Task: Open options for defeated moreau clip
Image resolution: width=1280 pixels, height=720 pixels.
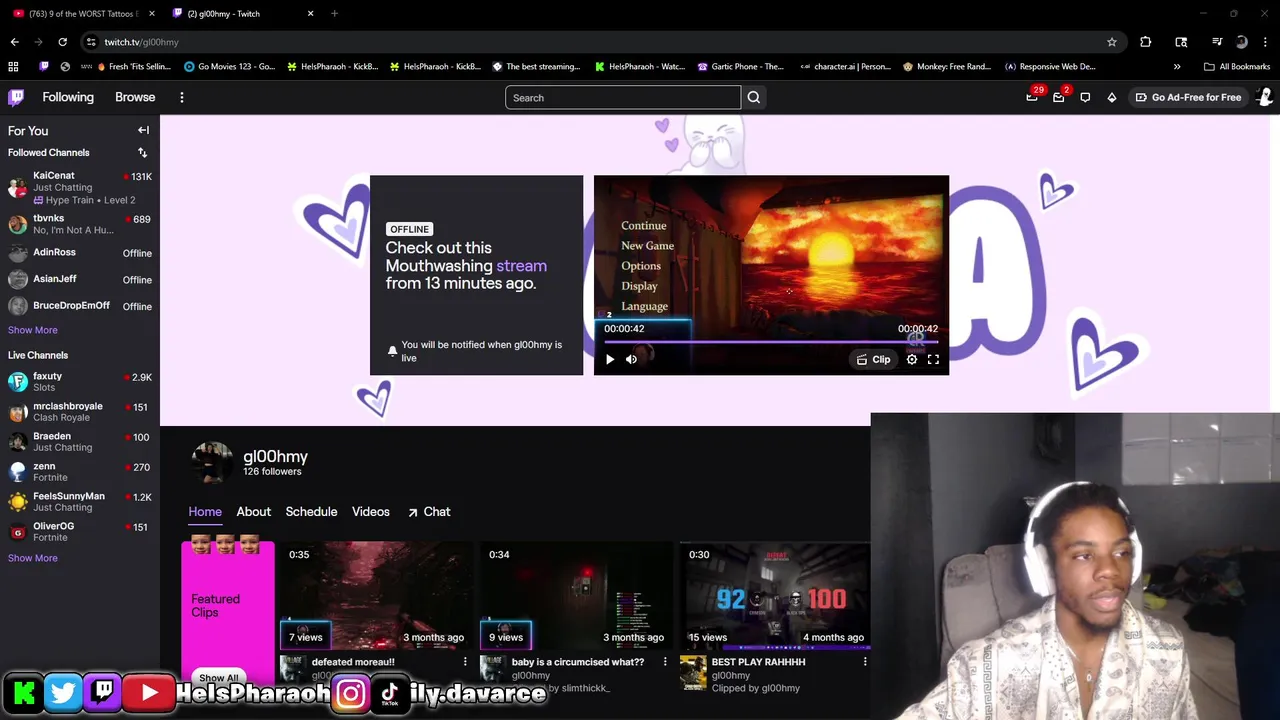Action: coord(465,662)
